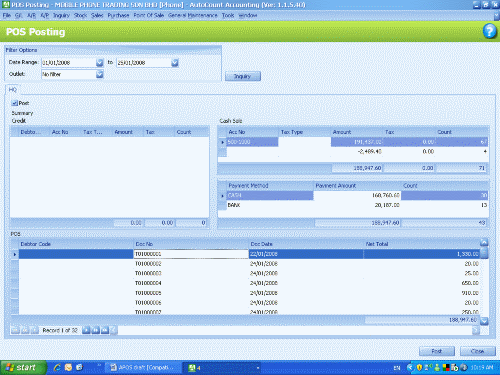Image resolution: width=500 pixels, height=375 pixels.
Task: Open the messenger tray icon
Action: coord(437,368)
